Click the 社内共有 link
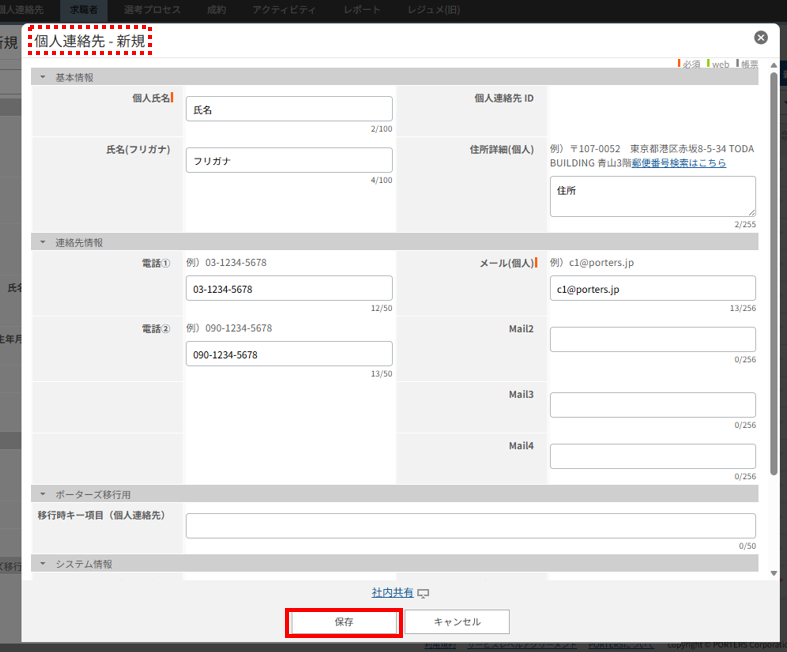 tap(392, 593)
